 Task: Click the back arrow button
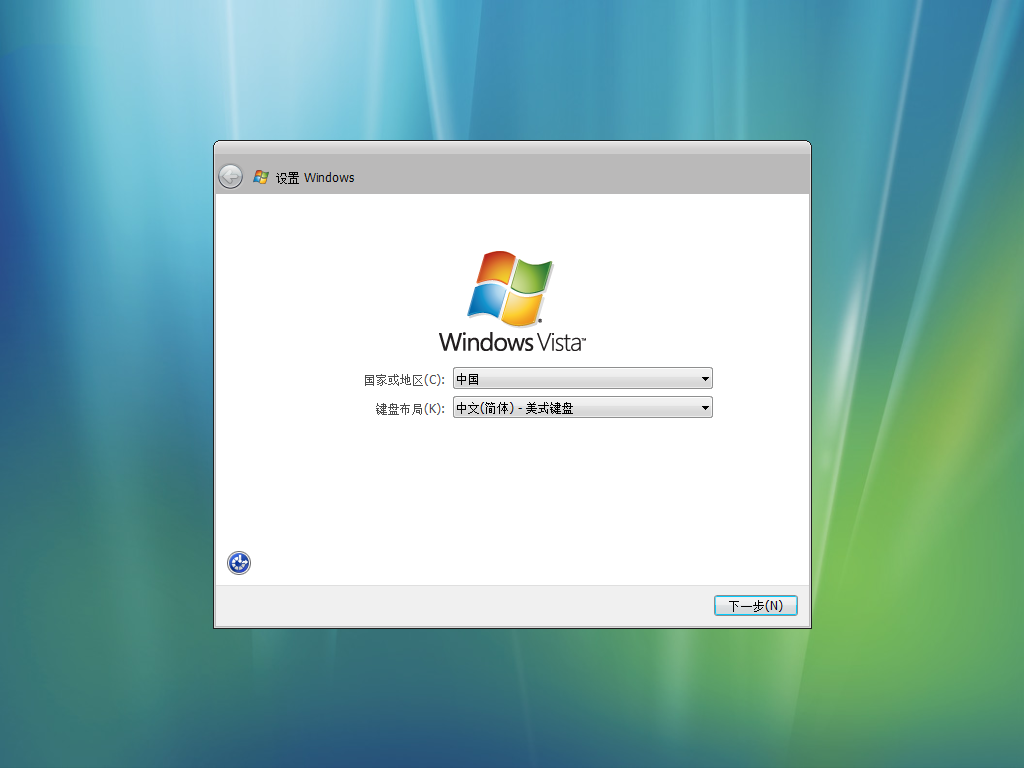tap(231, 176)
